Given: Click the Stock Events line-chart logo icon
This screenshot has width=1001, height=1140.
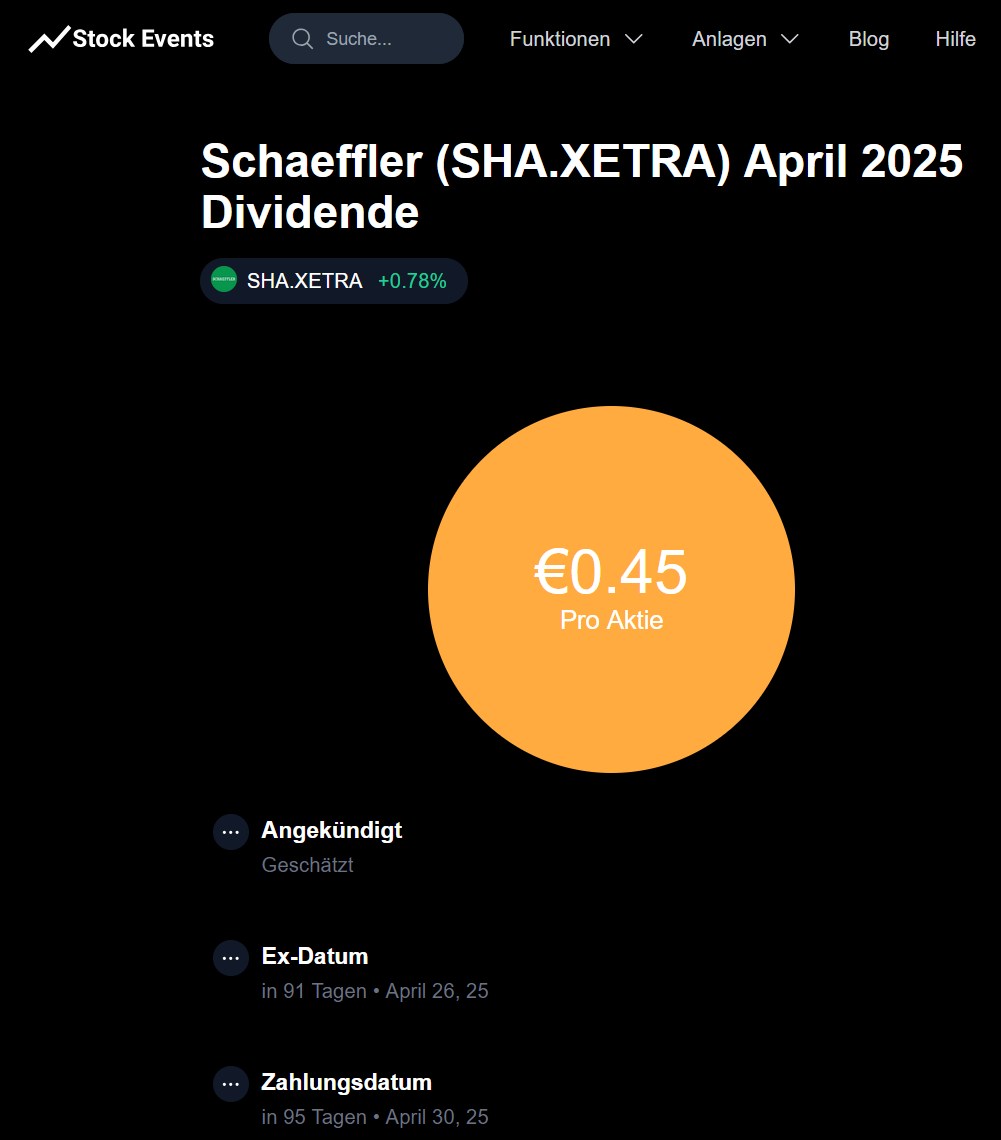Looking at the screenshot, I should pyautogui.click(x=46, y=38).
